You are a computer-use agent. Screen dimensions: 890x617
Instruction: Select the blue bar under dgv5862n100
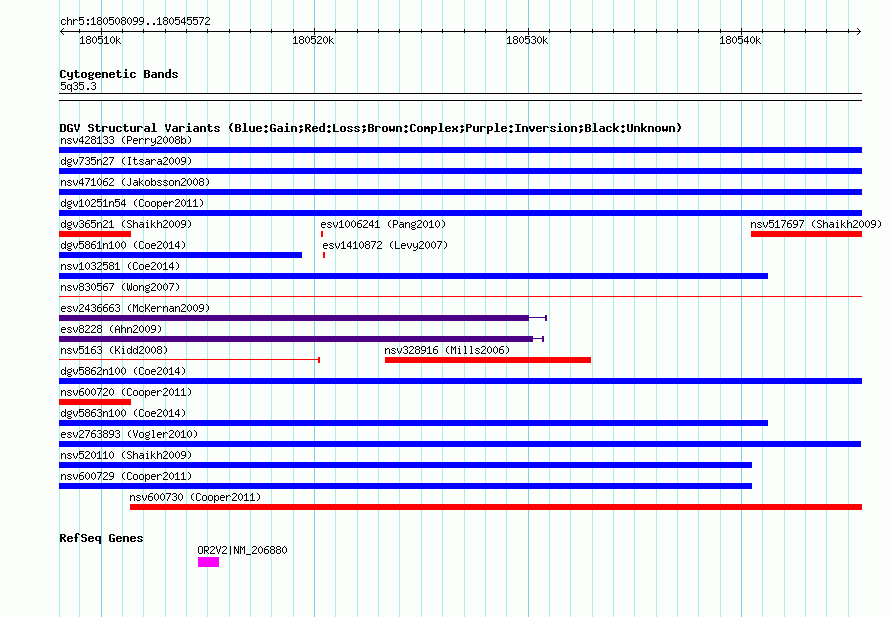(x=460, y=381)
